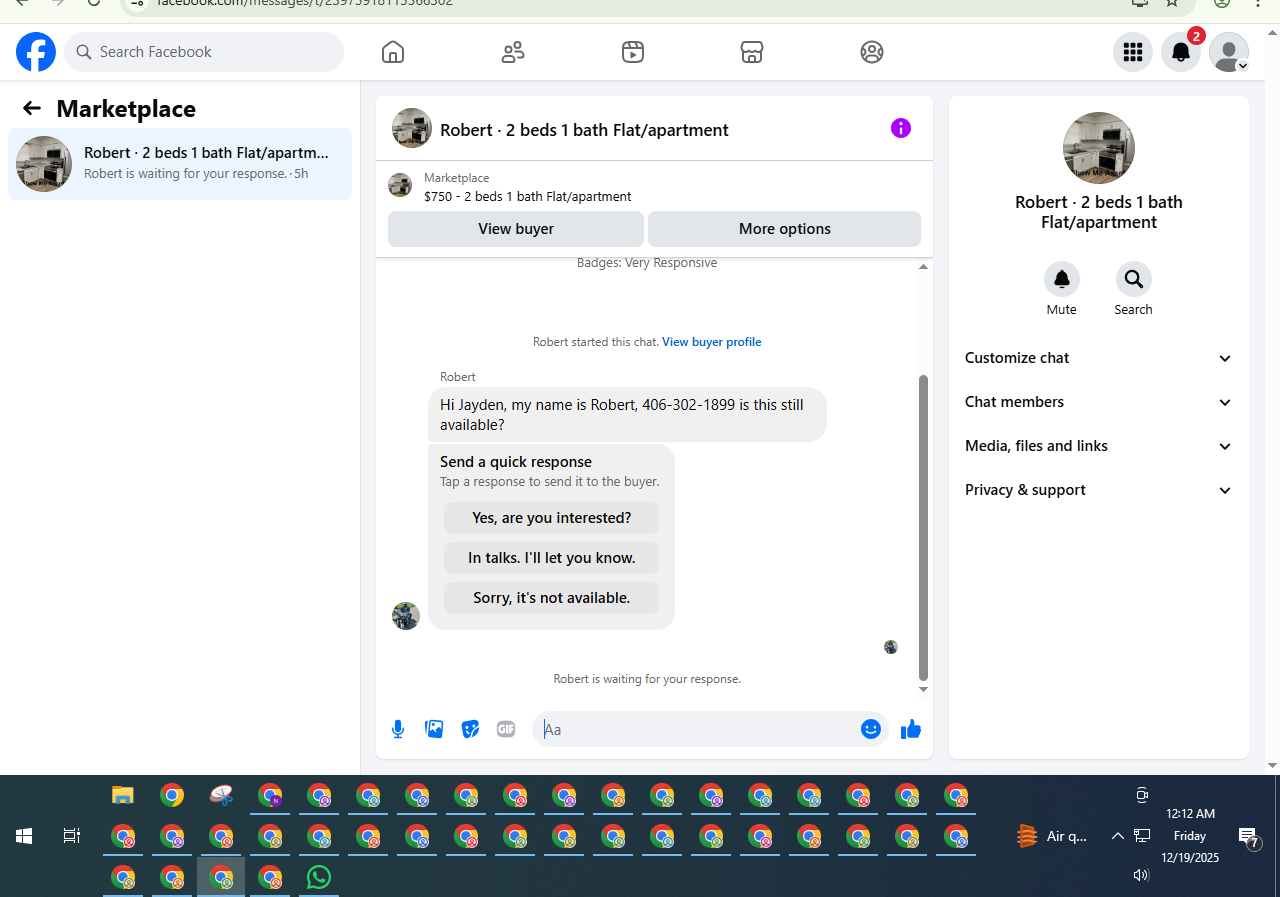1280x897 pixels.
Task: Open the large listing photo in right panel
Action: tap(1099, 148)
